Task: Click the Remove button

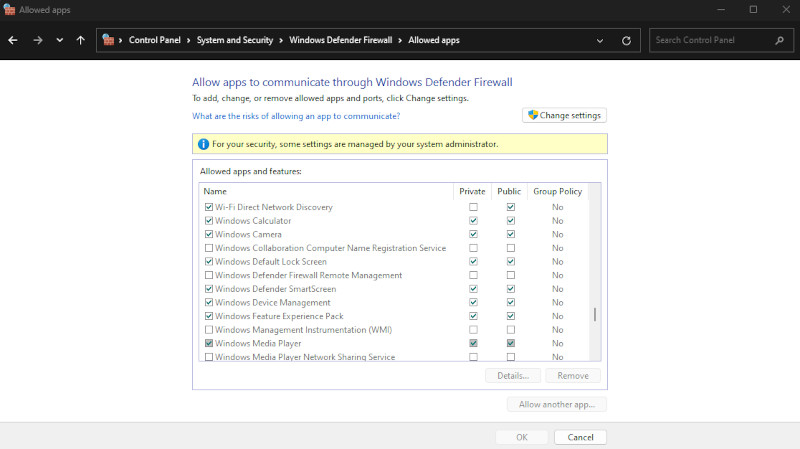Action: (x=573, y=376)
